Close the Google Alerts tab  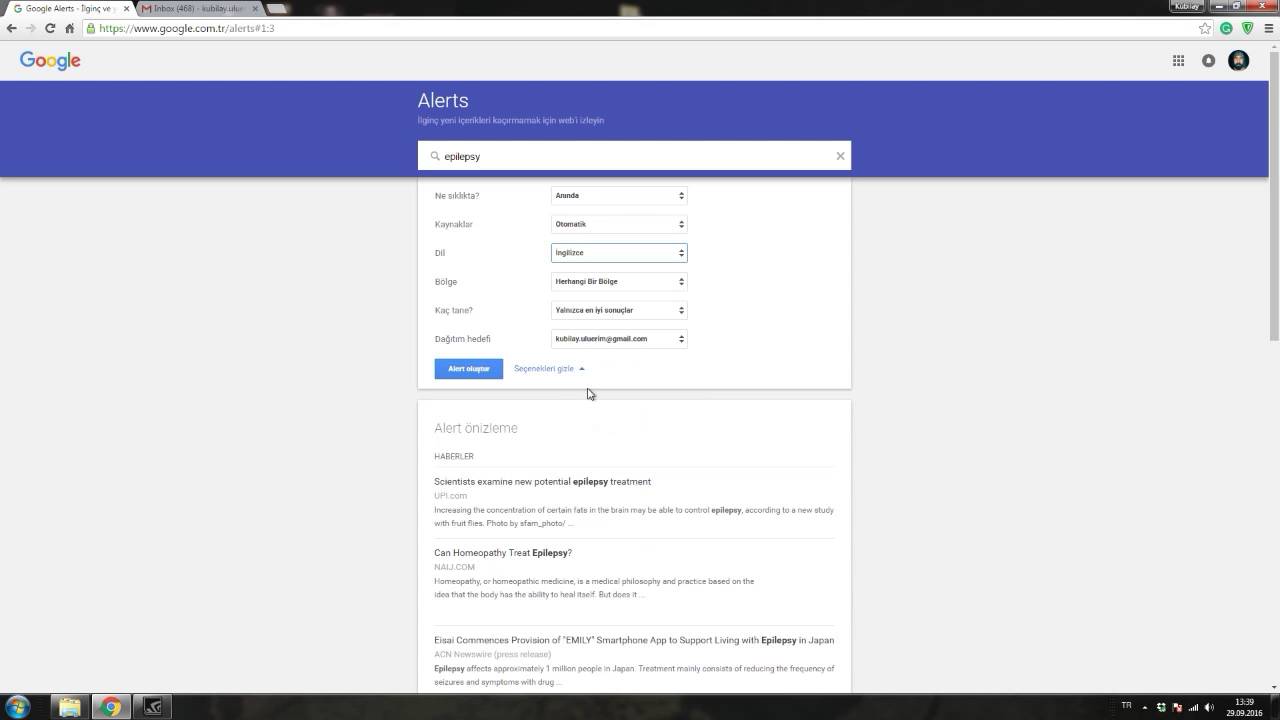(126, 8)
